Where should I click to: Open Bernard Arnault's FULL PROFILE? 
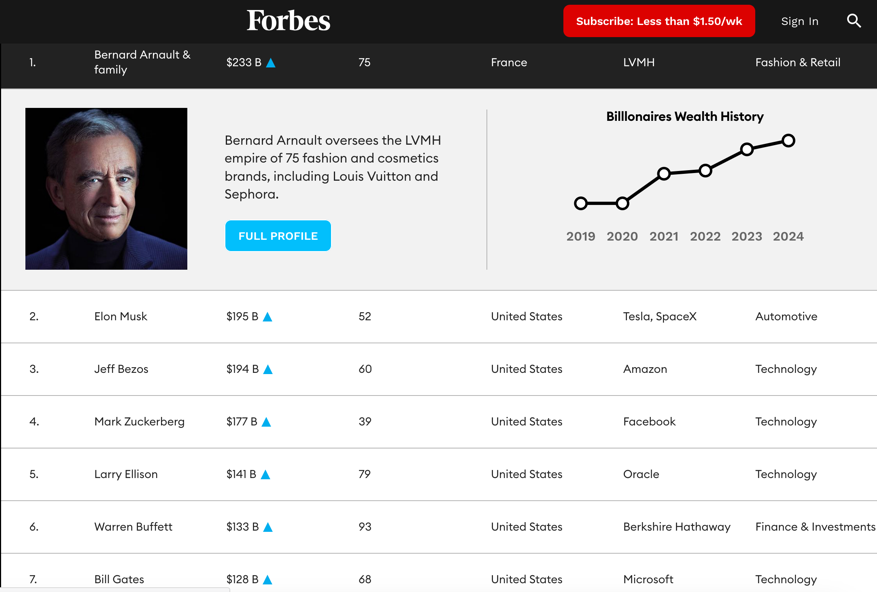click(x=278, y=236)
